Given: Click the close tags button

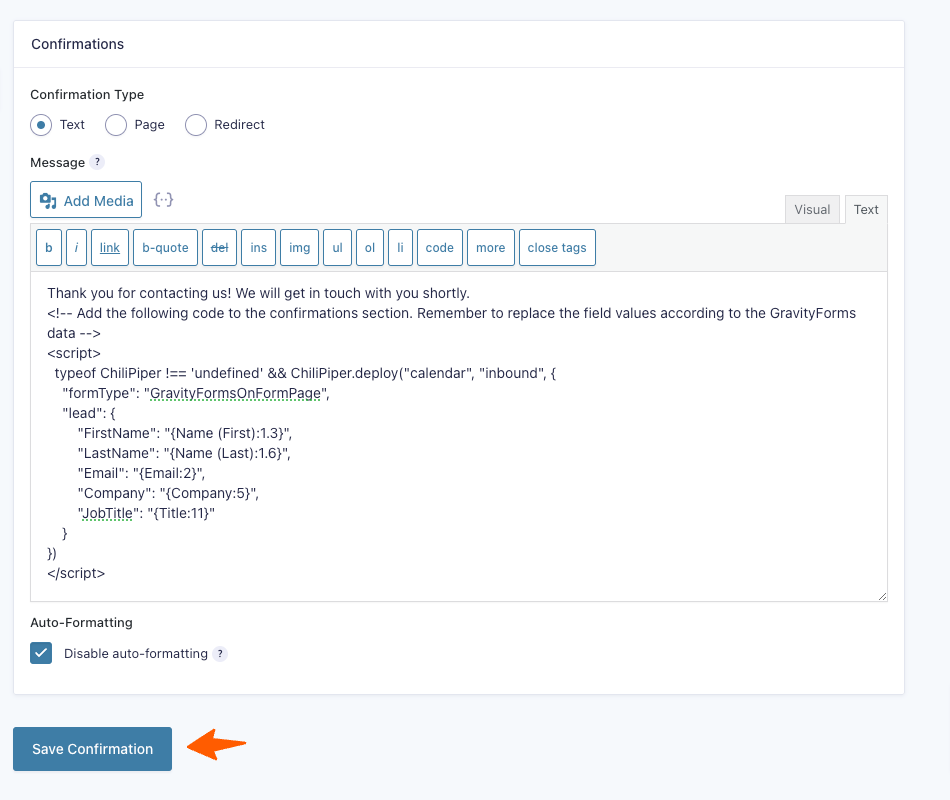Looking at the screenshot, I should [x=557, y=247].
